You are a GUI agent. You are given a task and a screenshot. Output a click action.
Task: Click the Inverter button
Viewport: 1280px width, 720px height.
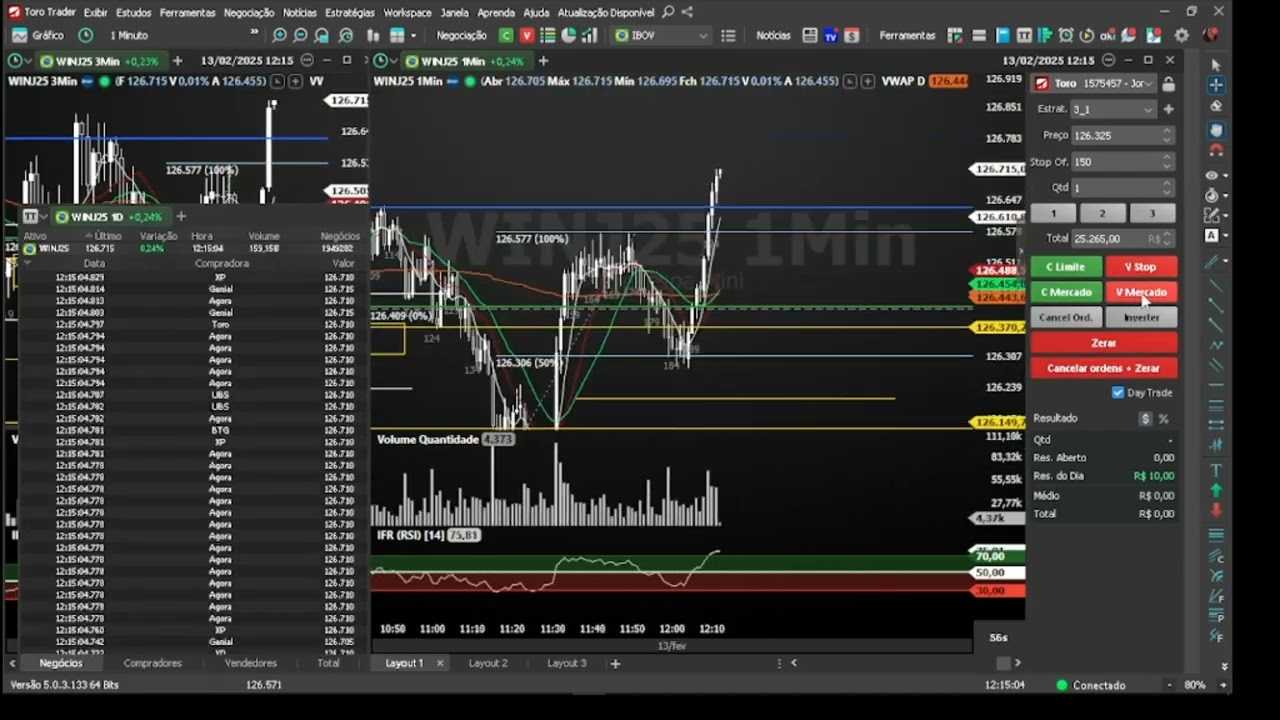[x=1141, y=317]
